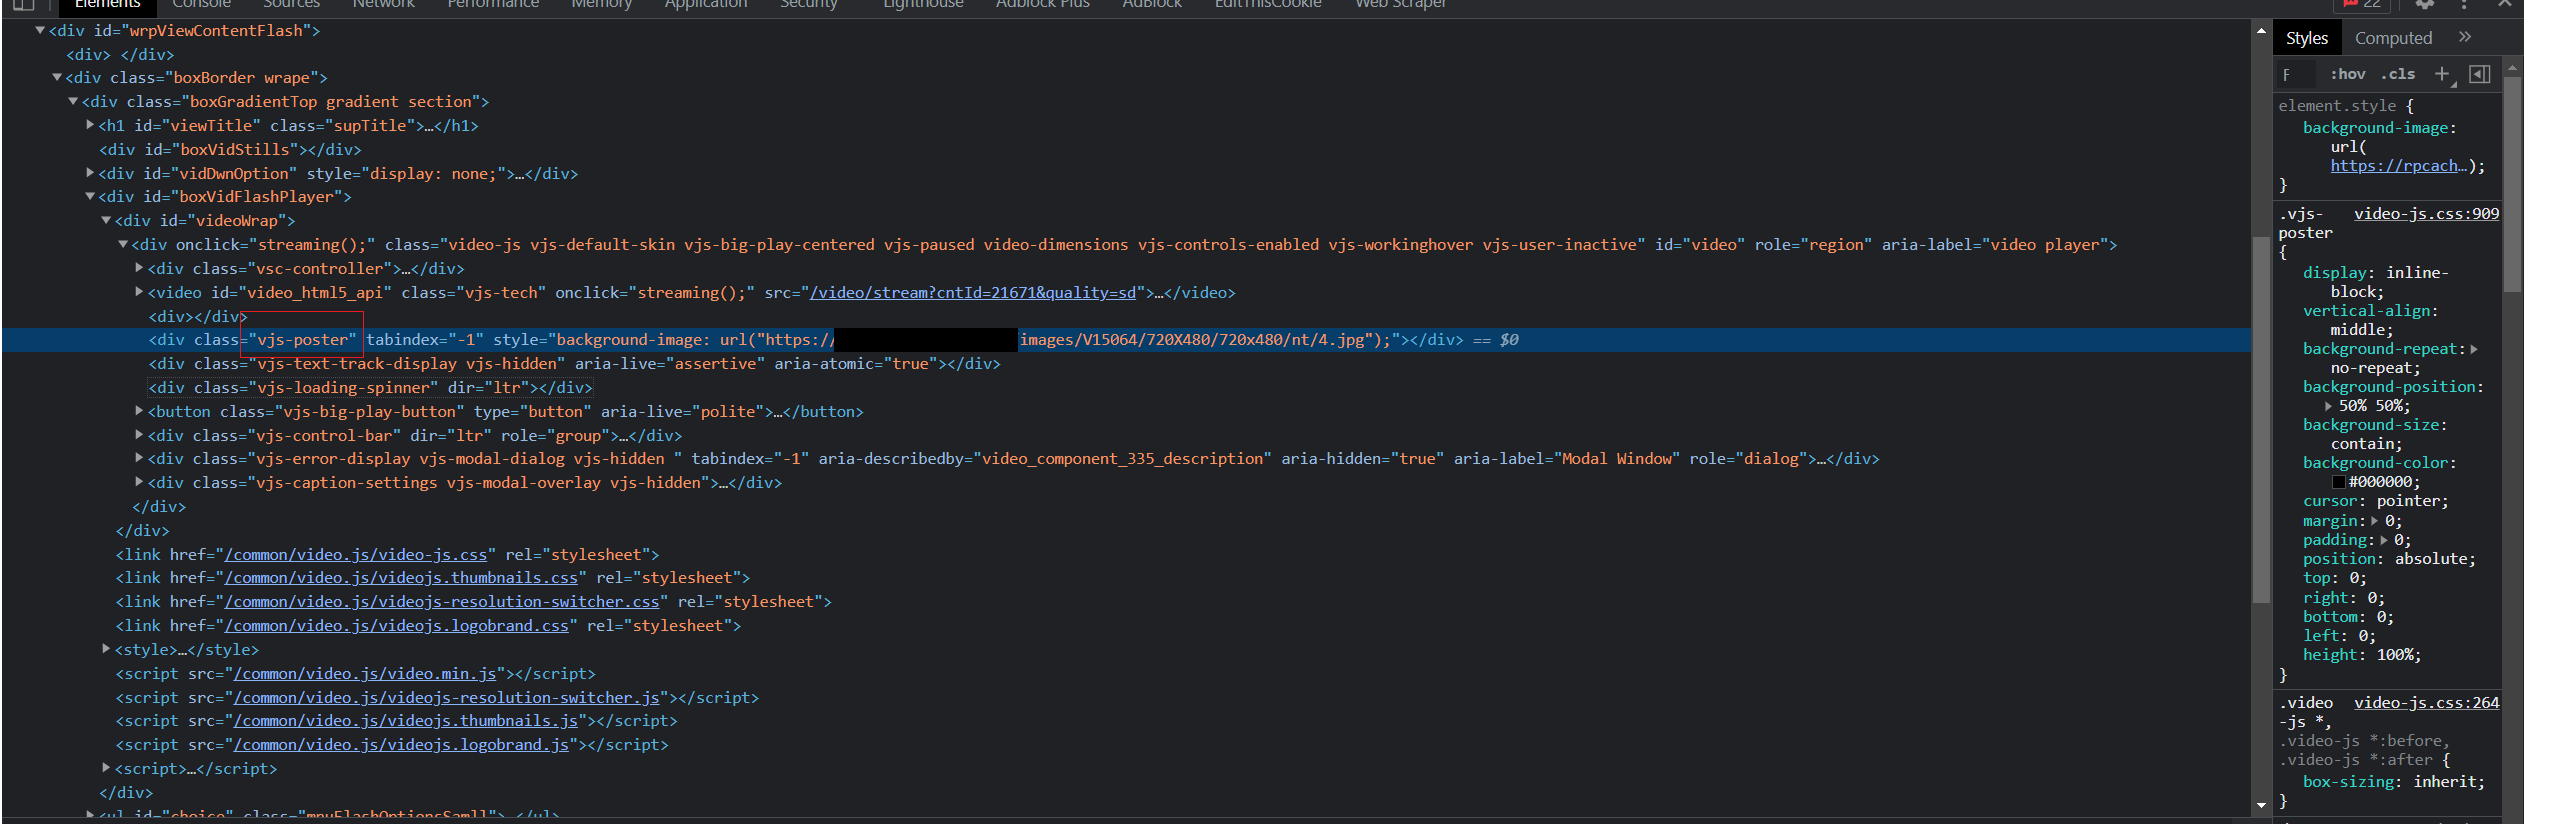Toggle device toolbar icon
2560x824 pixels.
[22, 4]
